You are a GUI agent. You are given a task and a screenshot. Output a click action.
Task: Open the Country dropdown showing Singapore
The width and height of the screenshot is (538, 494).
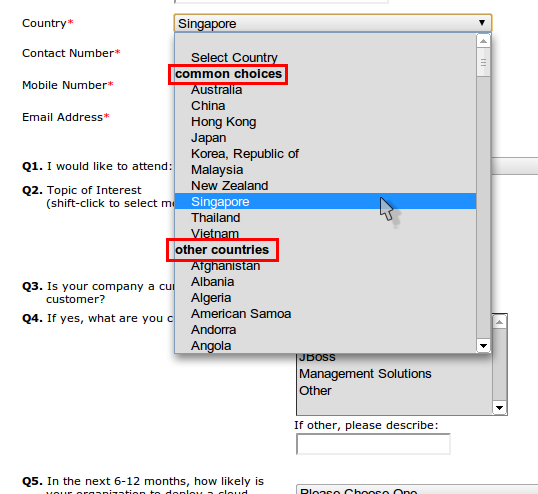pyautogui.click(x=333, y=23)
